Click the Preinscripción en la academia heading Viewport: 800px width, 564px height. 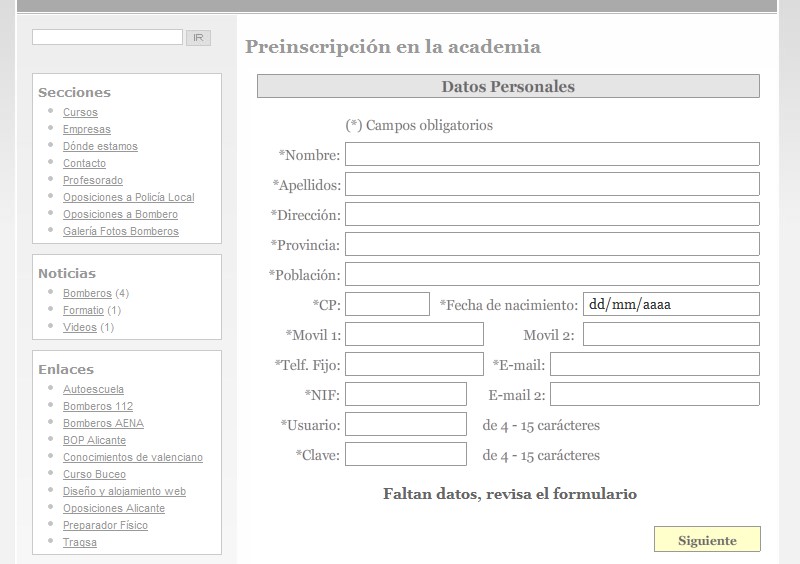392,46
